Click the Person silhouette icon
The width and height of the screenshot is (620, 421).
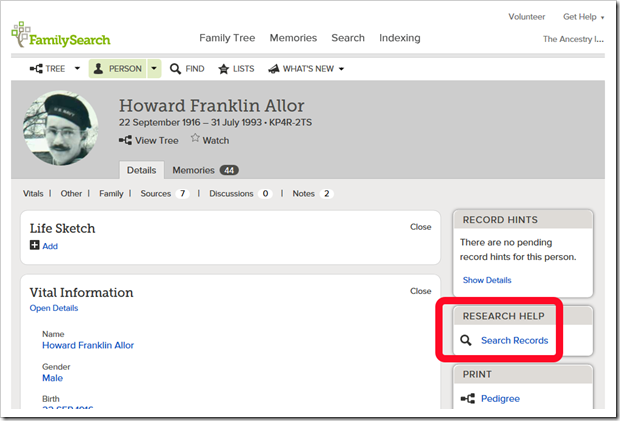(x=98, y=68)
